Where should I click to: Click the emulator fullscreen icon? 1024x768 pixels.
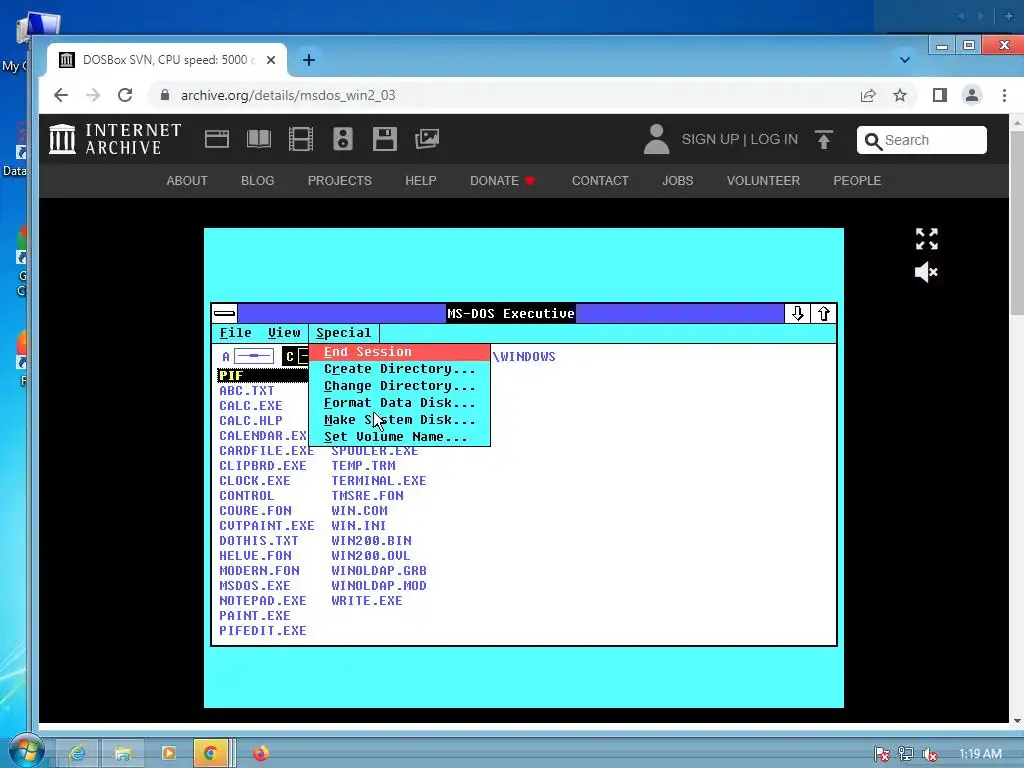(927, 239)
